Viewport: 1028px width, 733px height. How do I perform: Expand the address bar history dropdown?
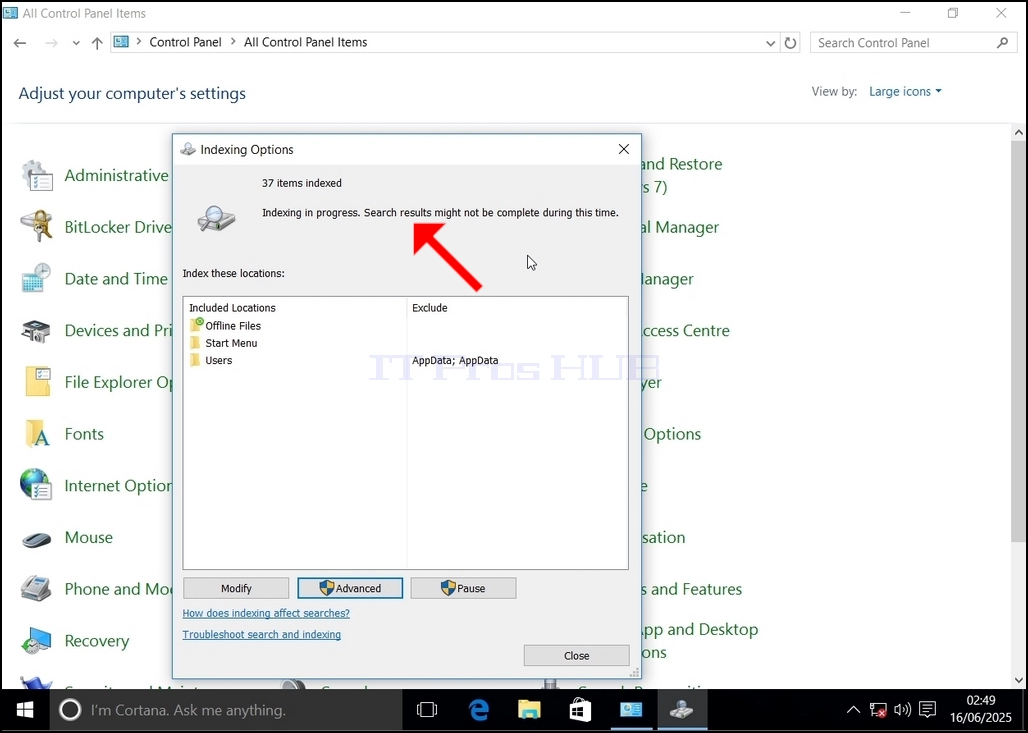tap(770, 43)
